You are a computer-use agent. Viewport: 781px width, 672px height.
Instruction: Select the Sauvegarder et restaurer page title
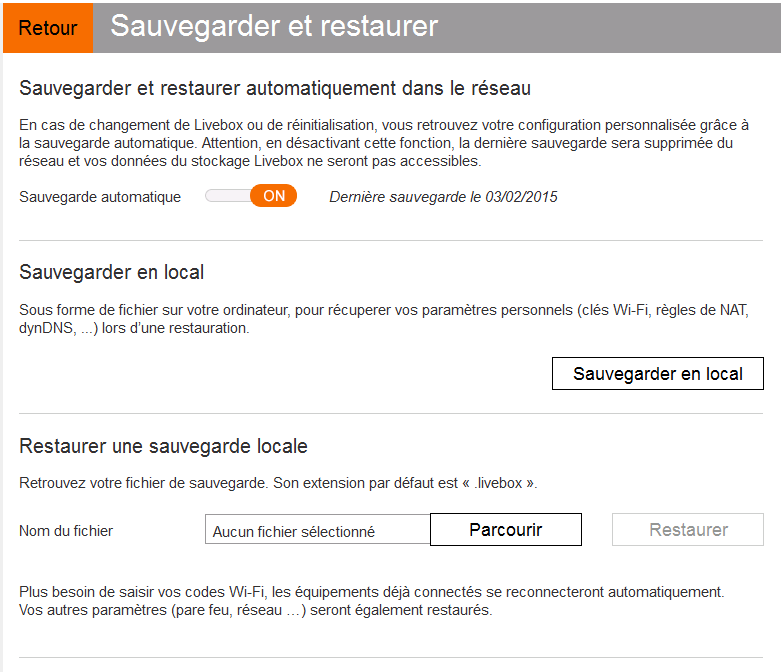tap(274, 26)
